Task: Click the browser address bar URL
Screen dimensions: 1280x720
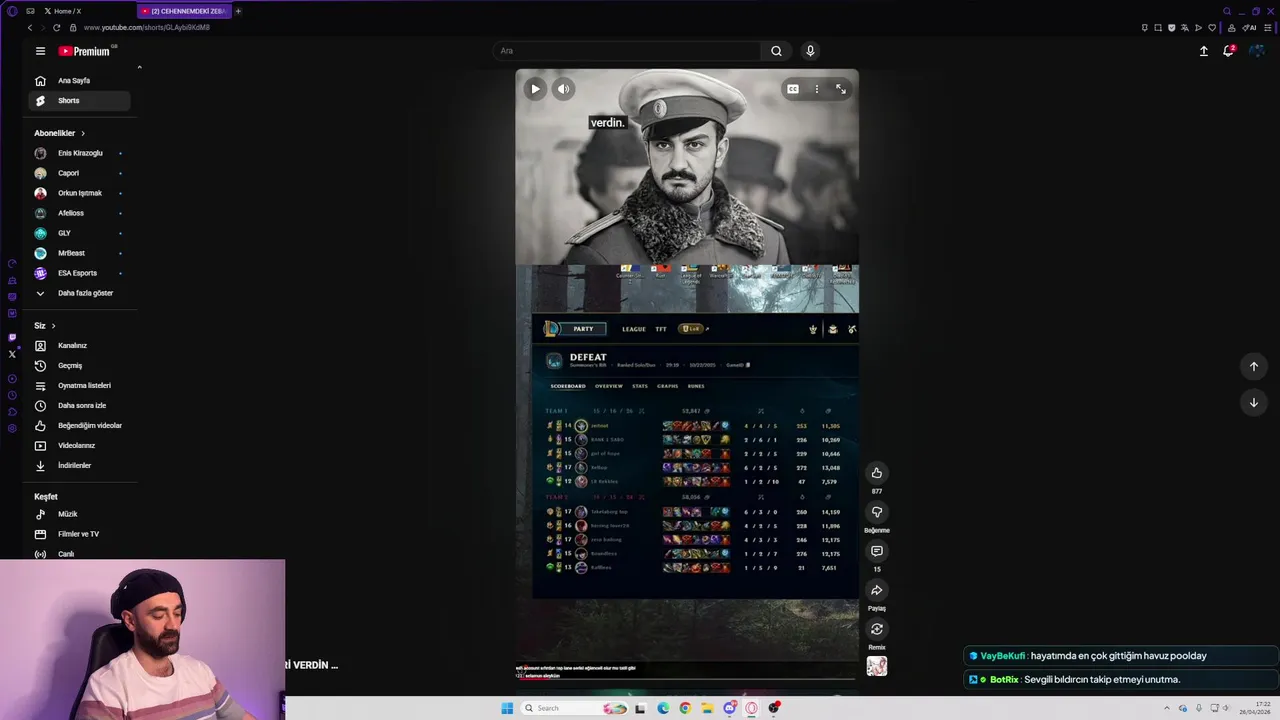Action: tap(147, 28)
